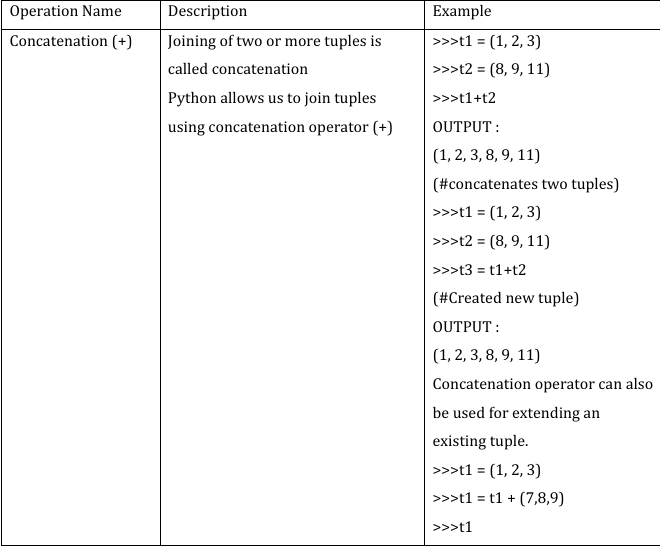This screenshot has height=546, width=660.
Task: Click the Description column header
Action: [x=208, y=11]
